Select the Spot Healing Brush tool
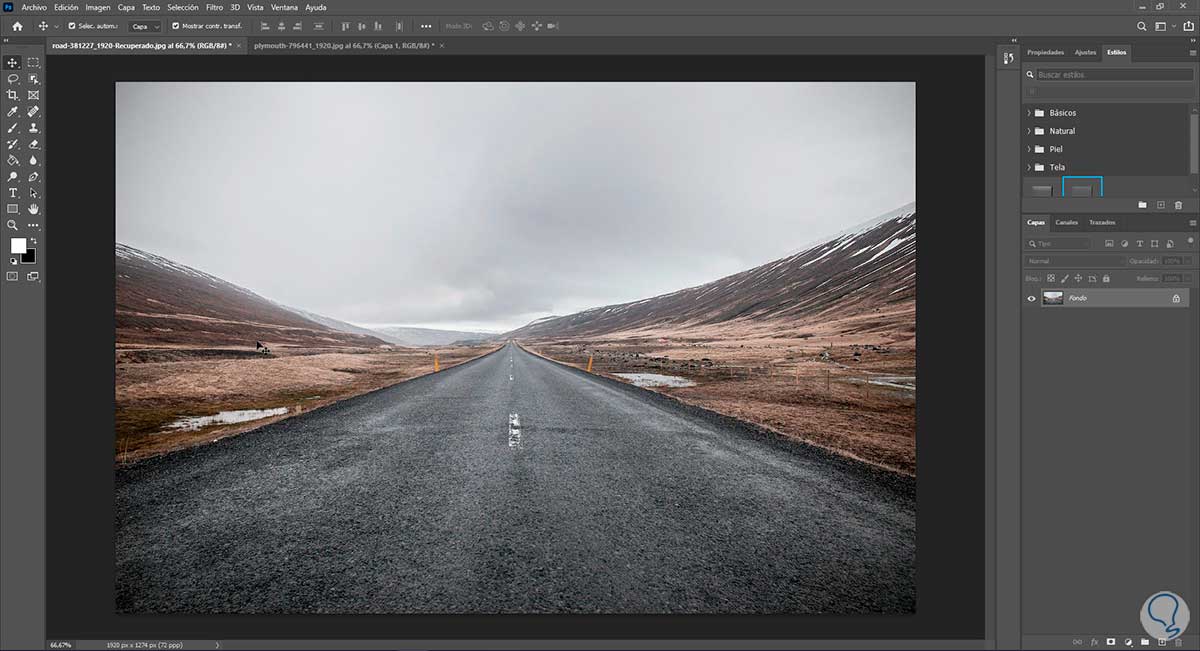Image resolution: width=1200 pixels, height=651 pixels. 33,111
